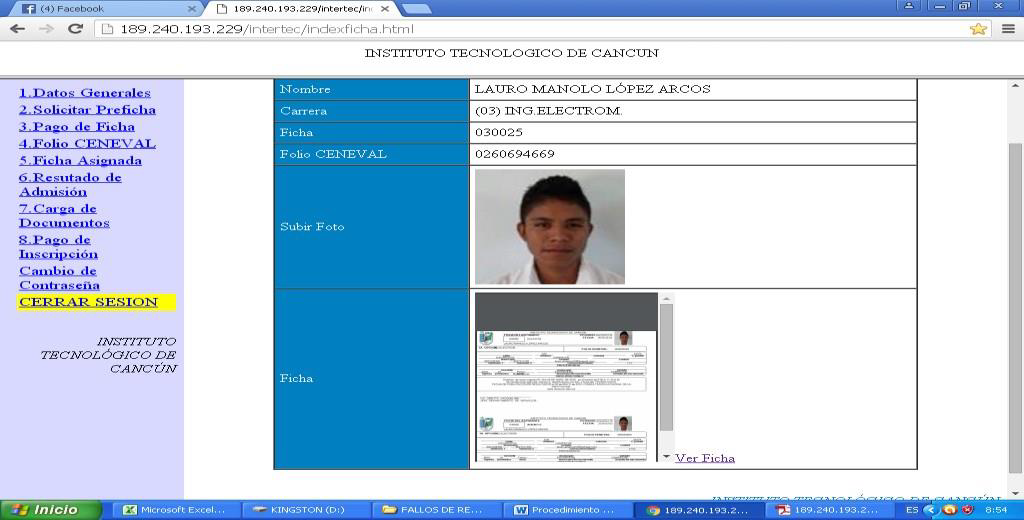Close the Facebook tab
The image size is (1024, 520).
[191, 9]
